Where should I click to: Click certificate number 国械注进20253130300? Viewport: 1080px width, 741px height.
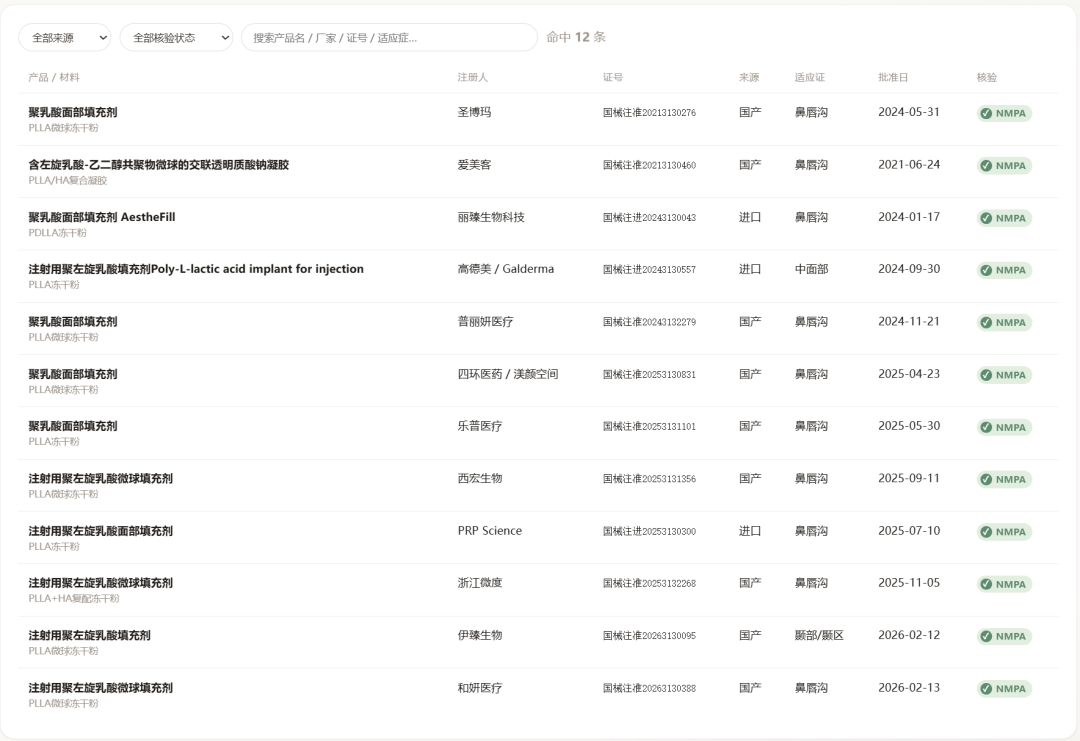(x=650, y=532)
